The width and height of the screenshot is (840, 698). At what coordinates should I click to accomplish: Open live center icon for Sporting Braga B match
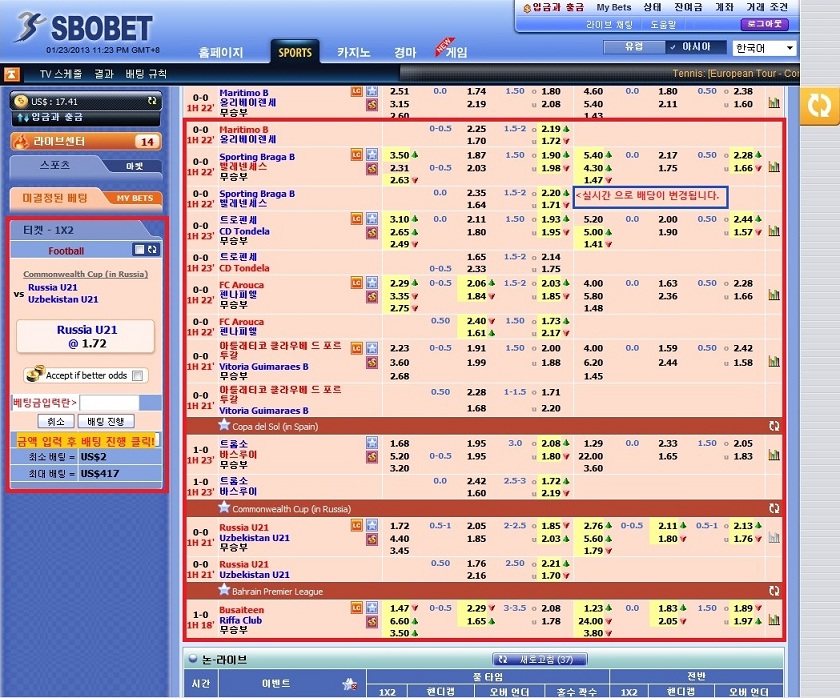pos(357,155)
